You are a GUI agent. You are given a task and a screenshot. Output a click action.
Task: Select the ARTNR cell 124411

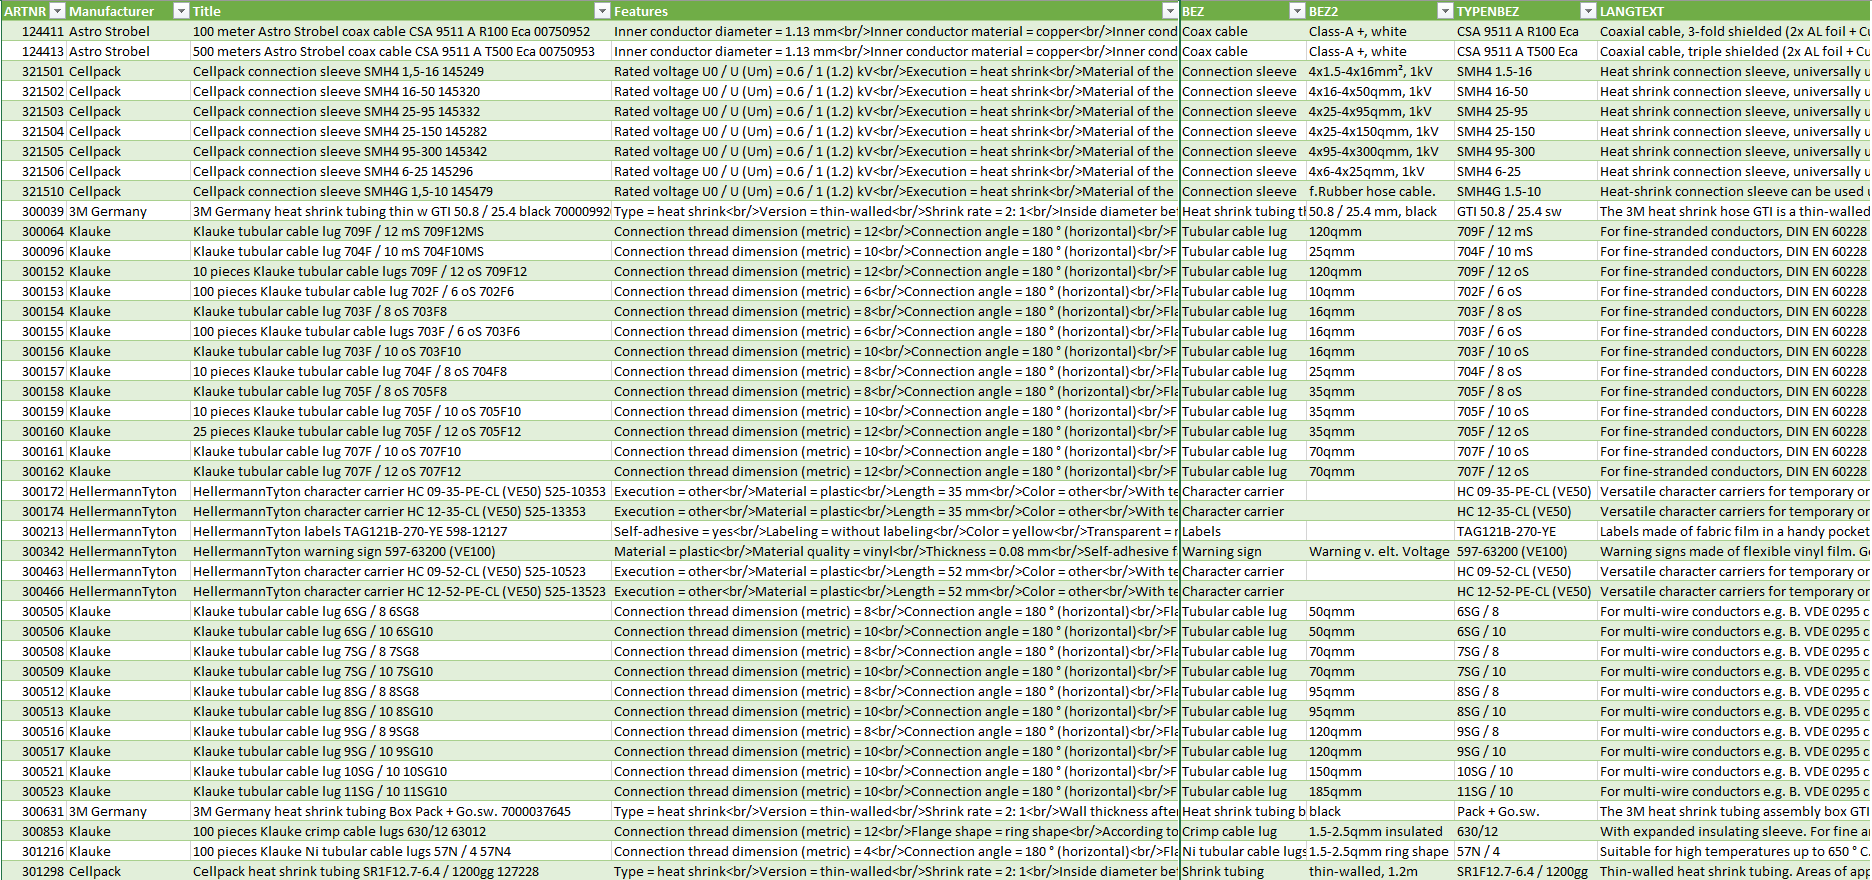[34, 31]
